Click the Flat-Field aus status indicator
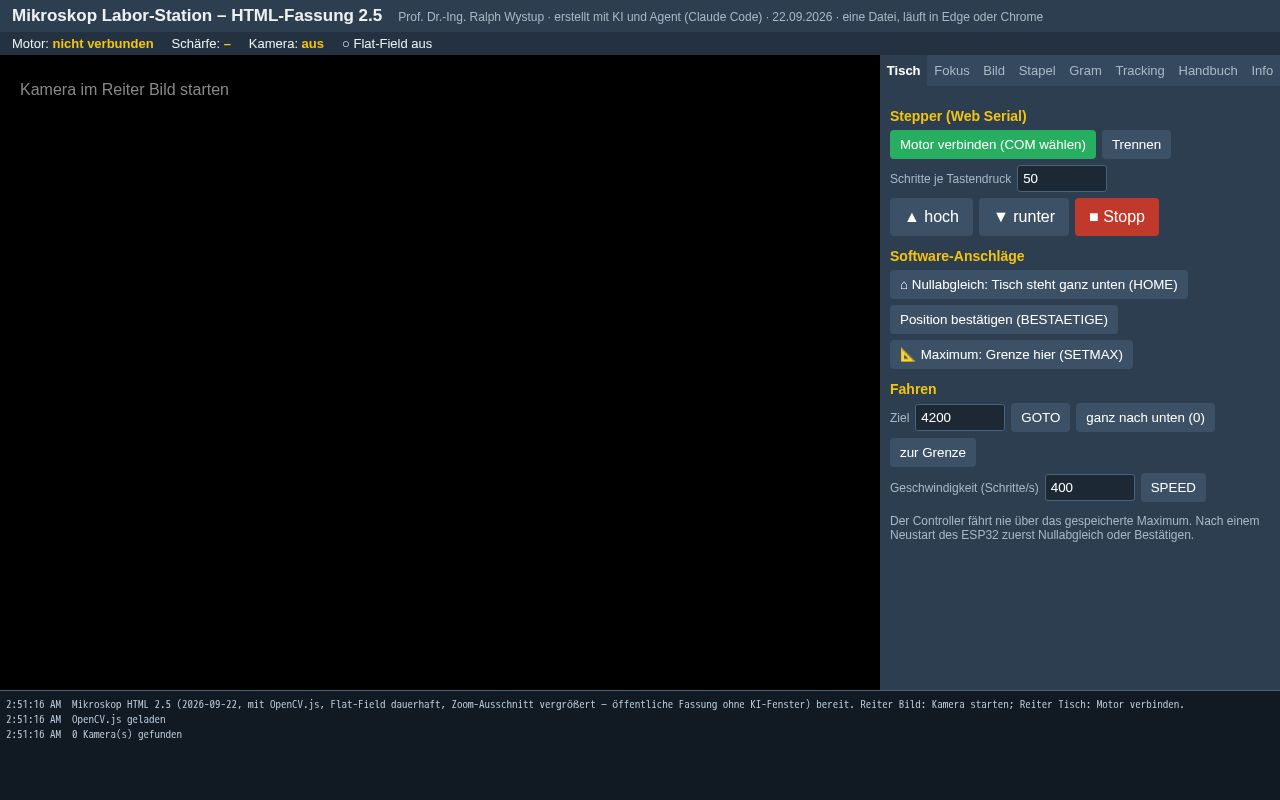 387,43
